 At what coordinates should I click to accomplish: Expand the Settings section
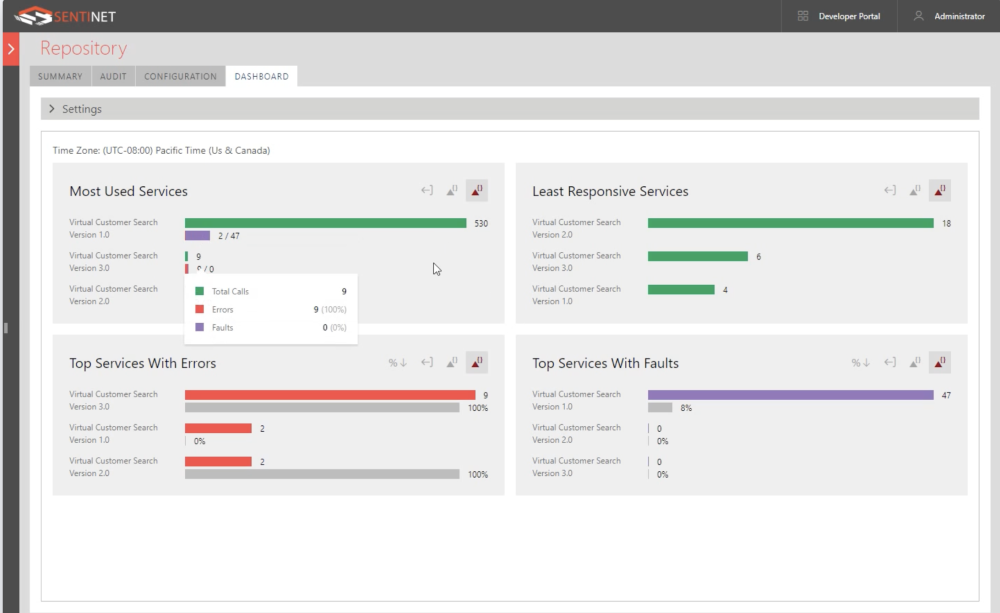coord(52,109)
